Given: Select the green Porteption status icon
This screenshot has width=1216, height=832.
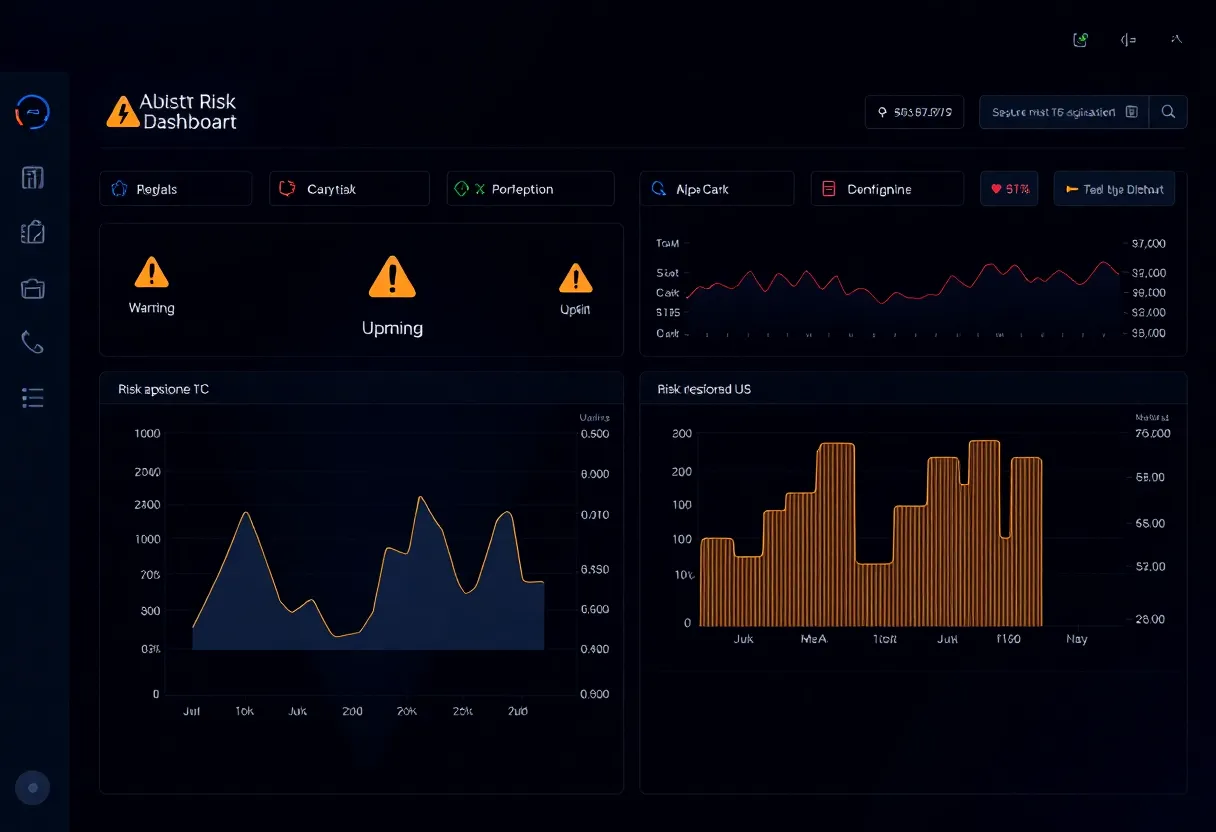Looking at the screenshot, I should pyautogui.click(x=460, y=188).
